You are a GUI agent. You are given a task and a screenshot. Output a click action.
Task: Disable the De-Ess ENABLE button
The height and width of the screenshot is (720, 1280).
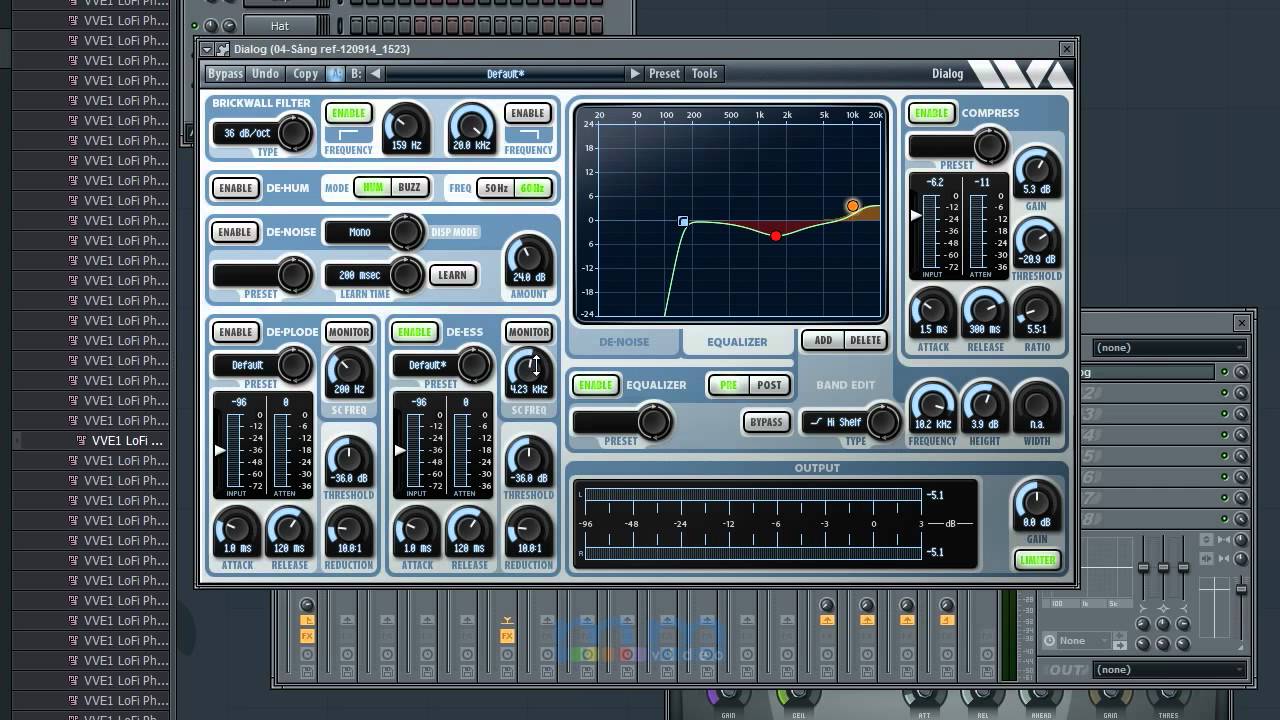coord(414,332)
